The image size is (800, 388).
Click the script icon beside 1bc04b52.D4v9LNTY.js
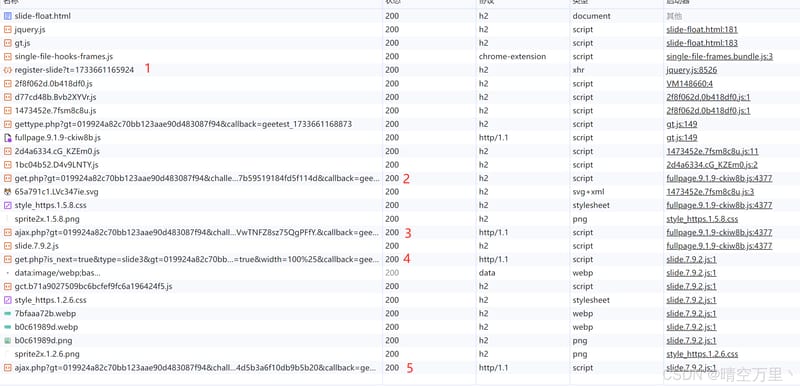(7, 165)
